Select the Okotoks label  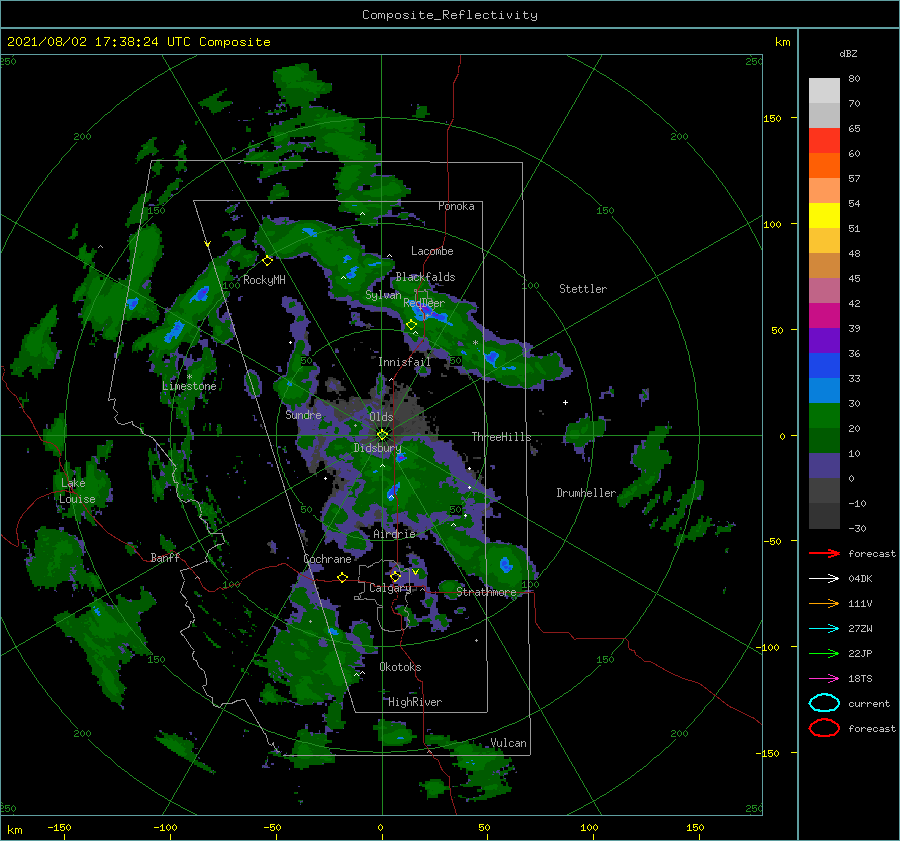click(x=400, y=667)
